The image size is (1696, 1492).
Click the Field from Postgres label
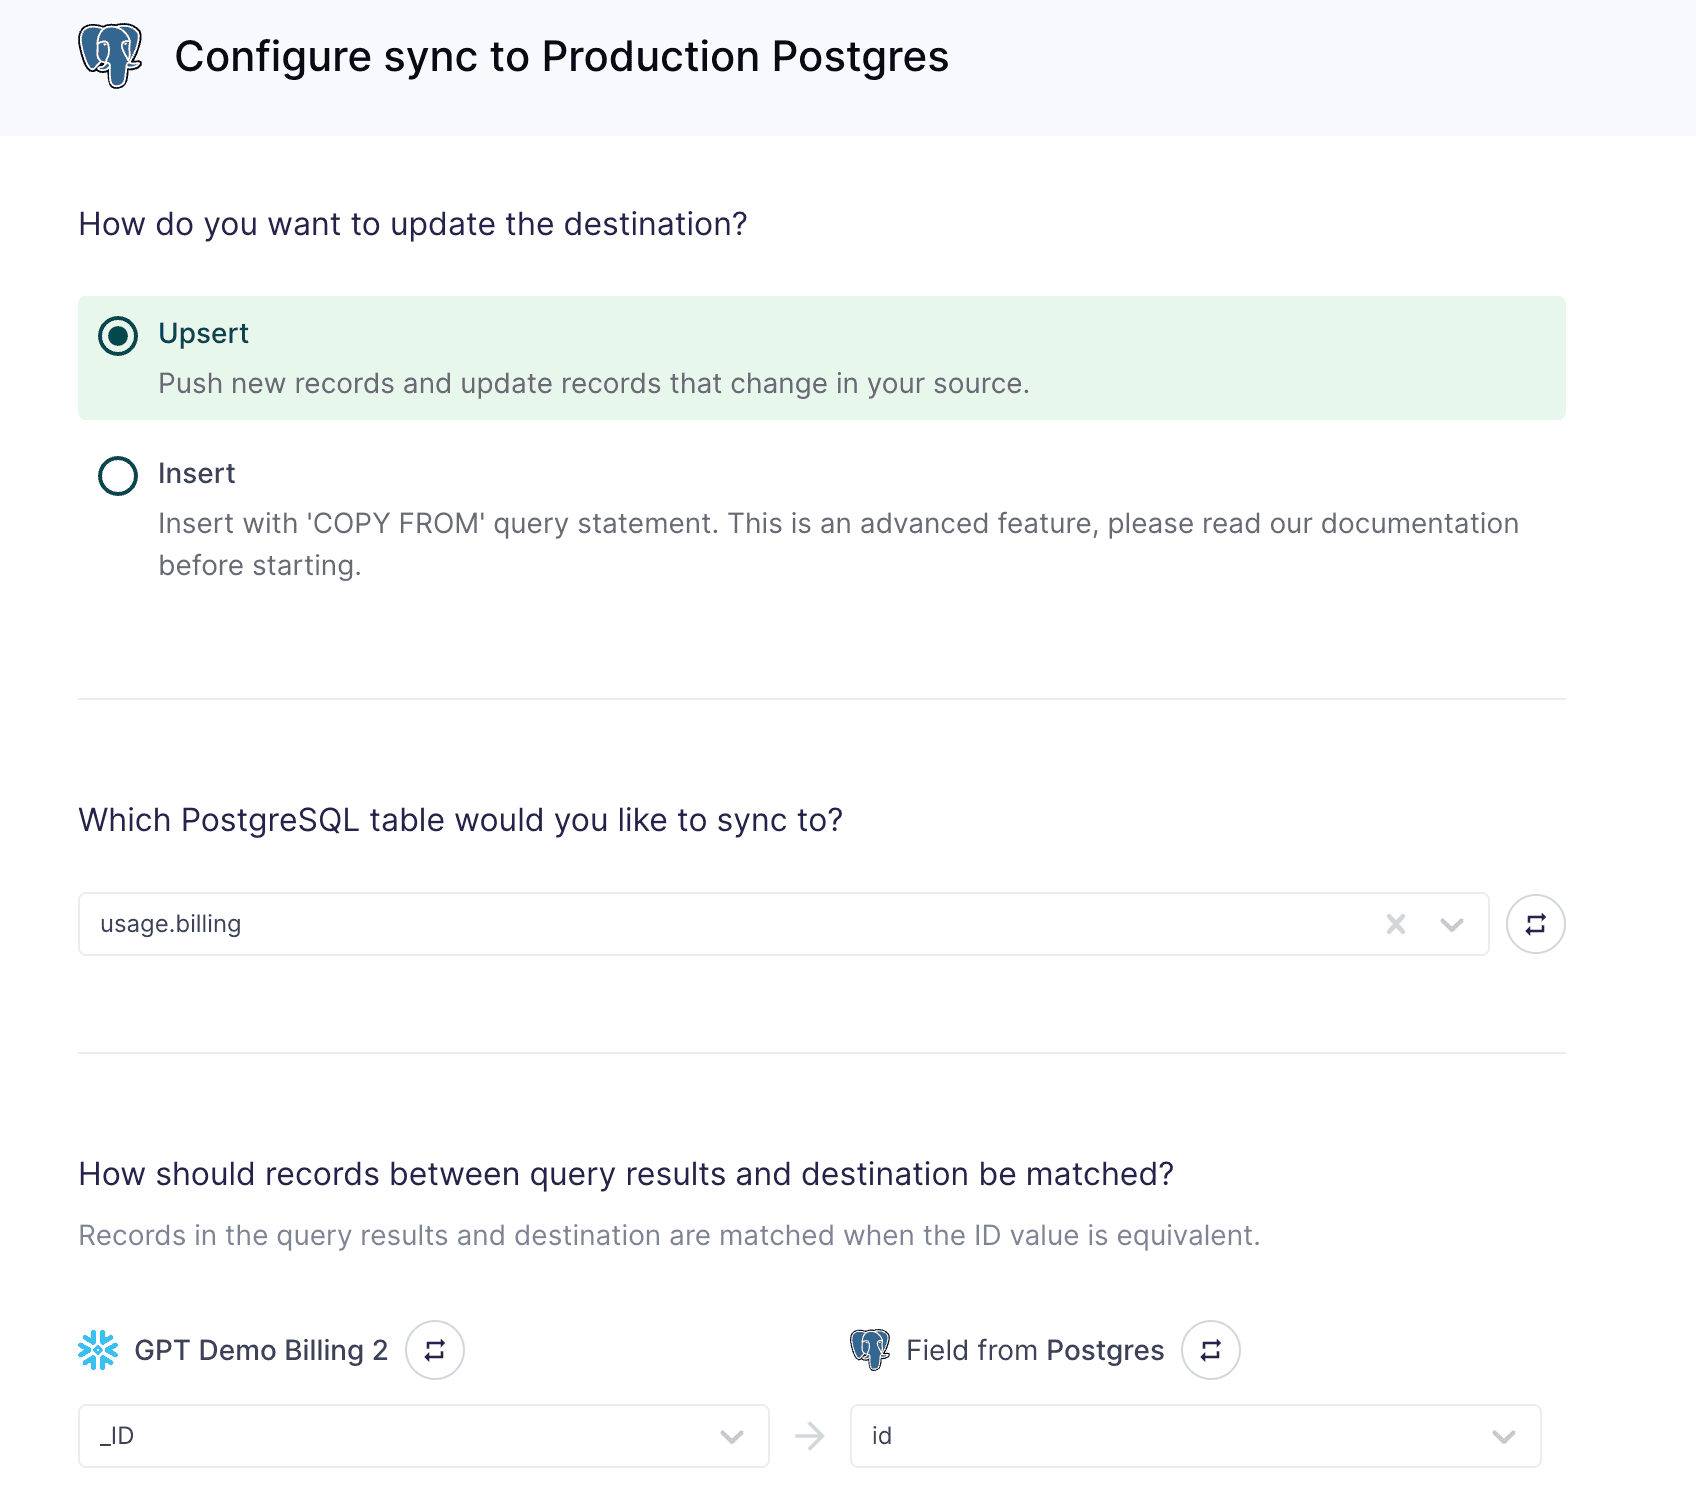(x=1033, y=1349)
